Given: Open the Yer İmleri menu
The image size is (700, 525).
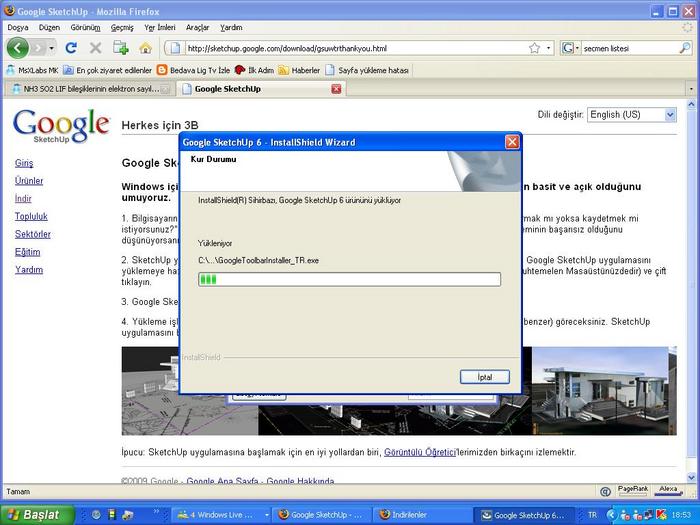Looking at the screenshot, I should [158, 27].
